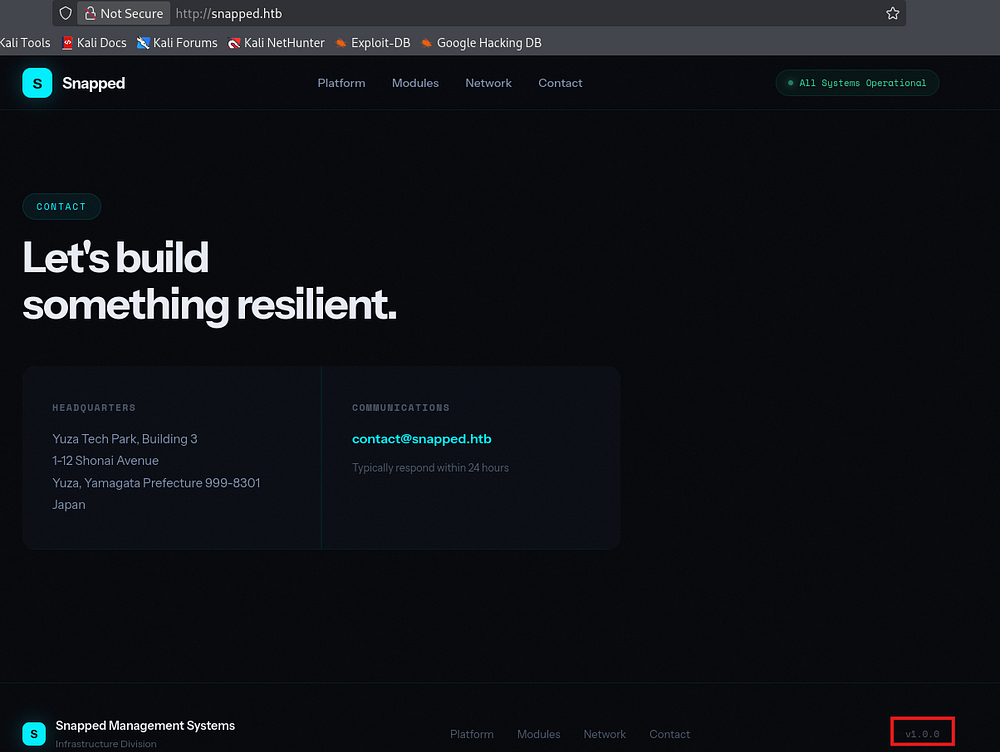Click the shield tracking protection icon

tap(66, 14)
